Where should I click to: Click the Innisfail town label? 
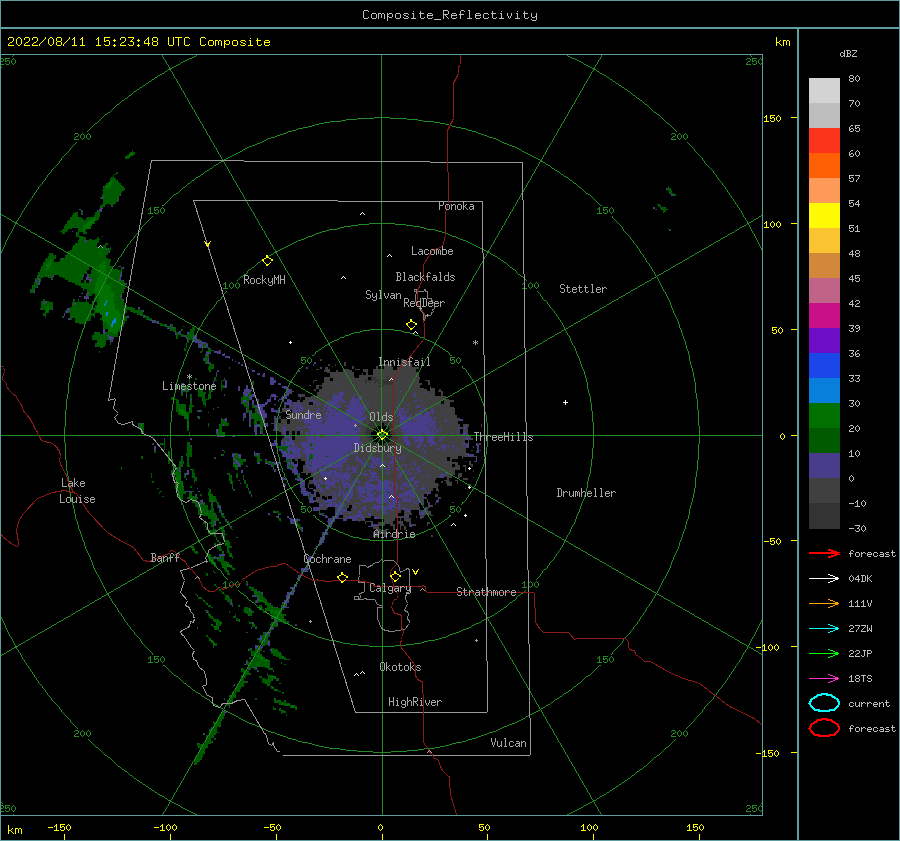point(404,362)
